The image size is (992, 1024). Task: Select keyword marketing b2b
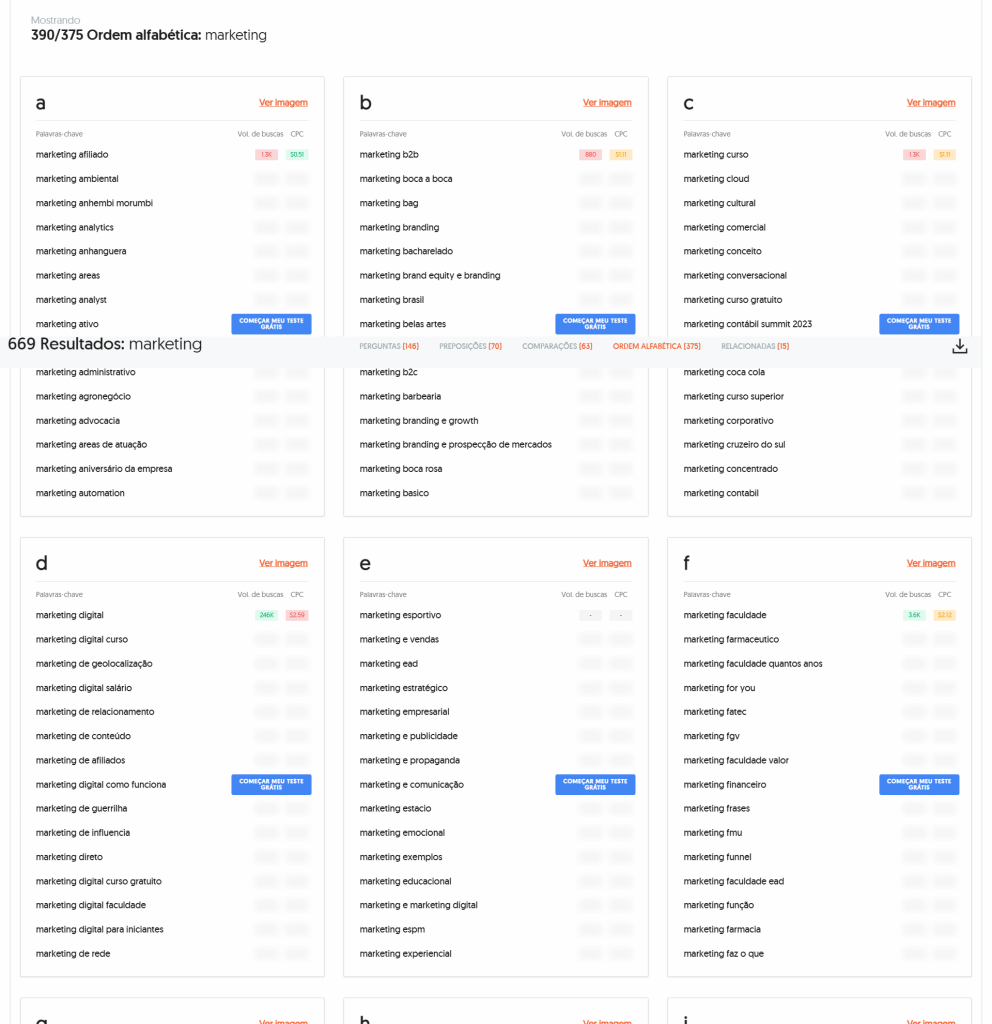(389, 155)
